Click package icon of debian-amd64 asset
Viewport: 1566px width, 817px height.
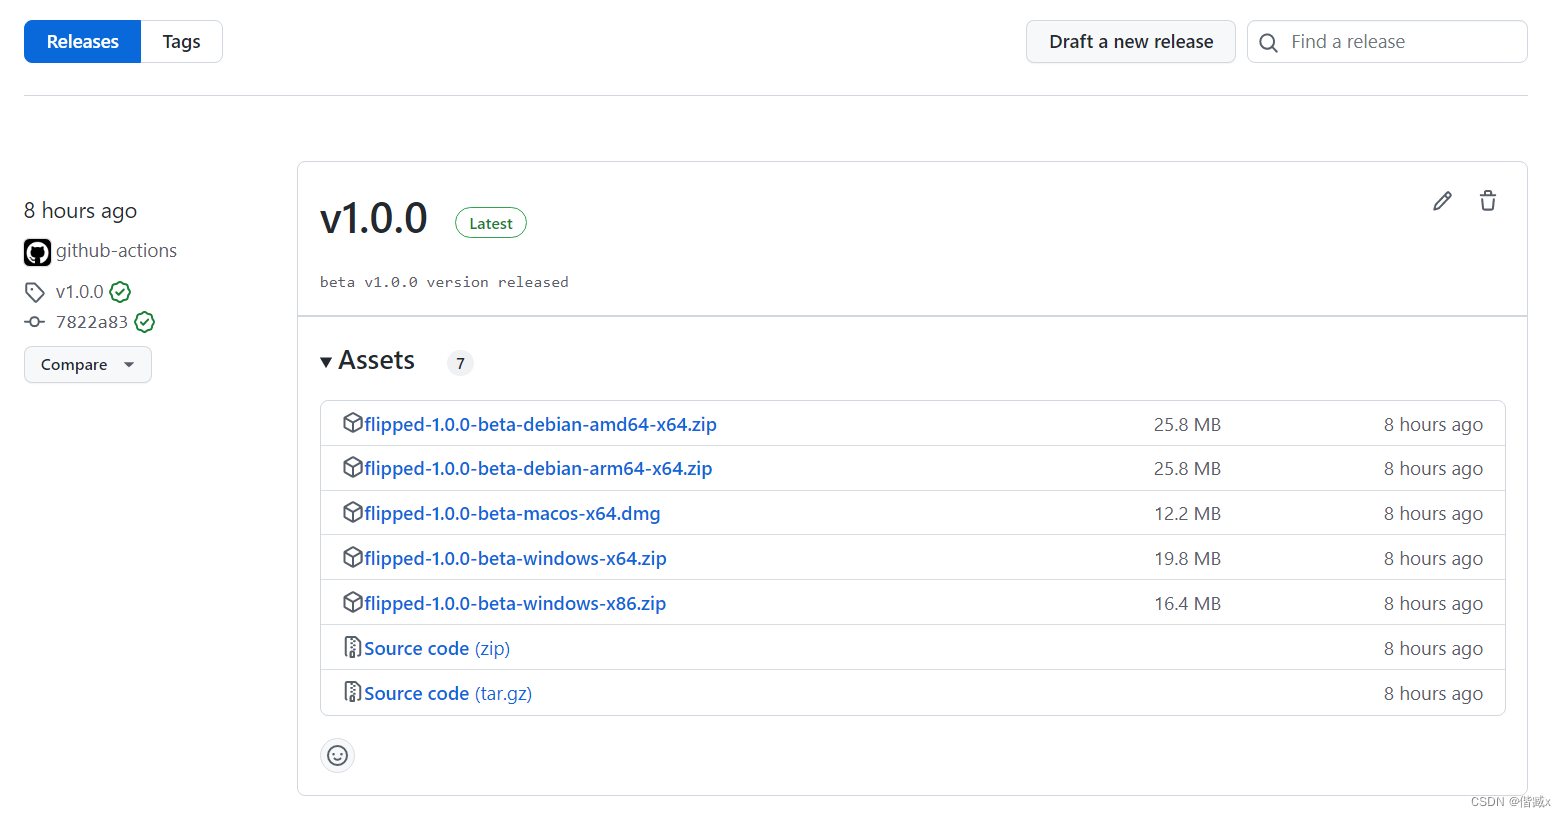coord(352,423)
